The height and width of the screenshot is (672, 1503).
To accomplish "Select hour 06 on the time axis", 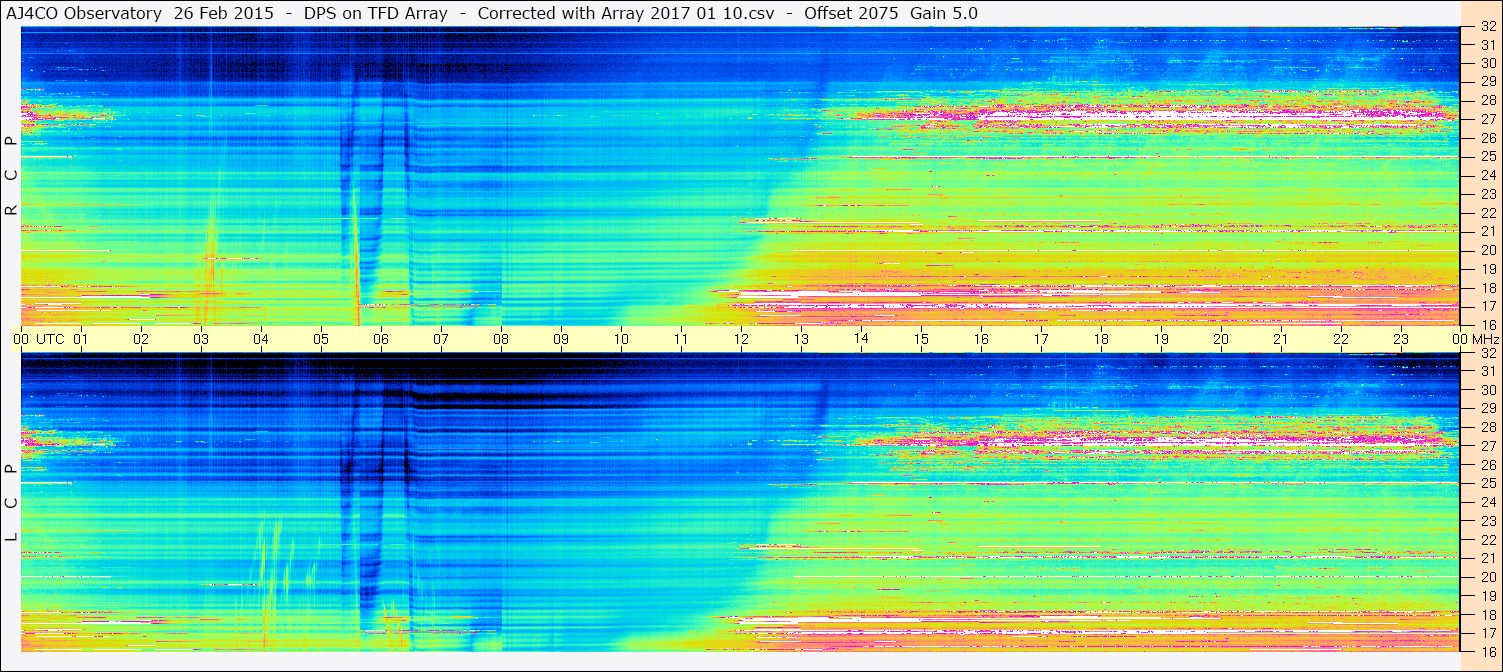I will click(381, 339).
